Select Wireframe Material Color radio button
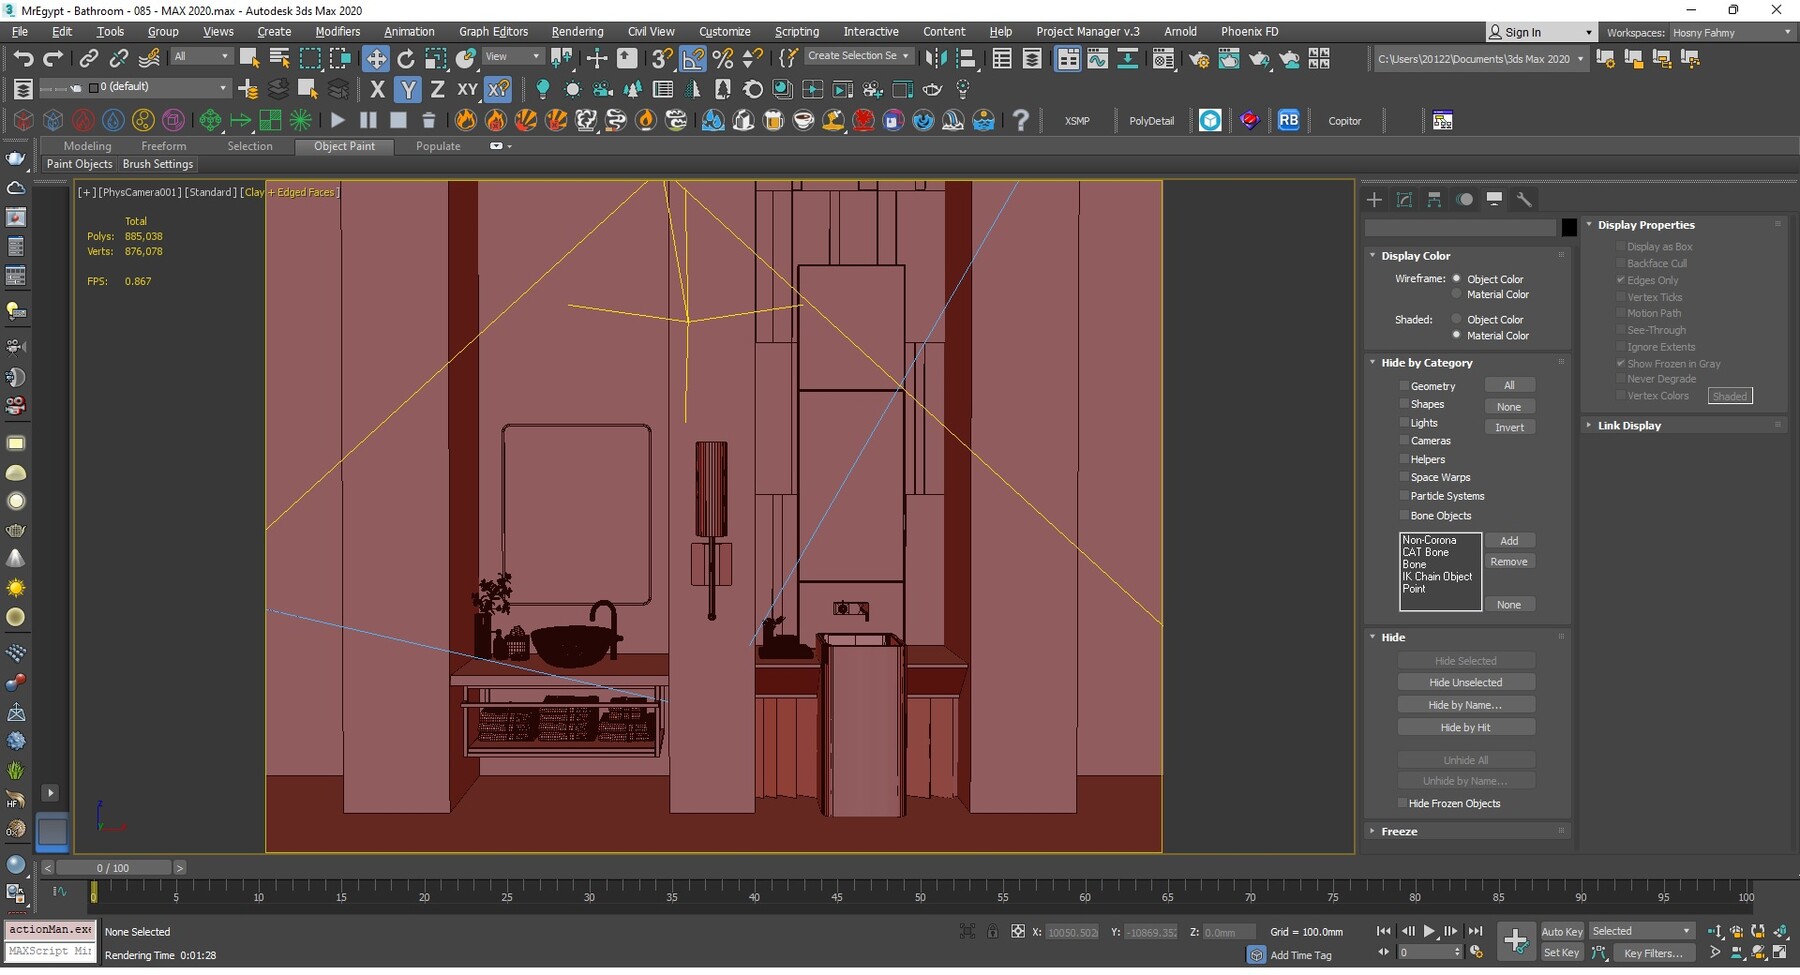The image size is (1800, 975). coord(1457,295)
